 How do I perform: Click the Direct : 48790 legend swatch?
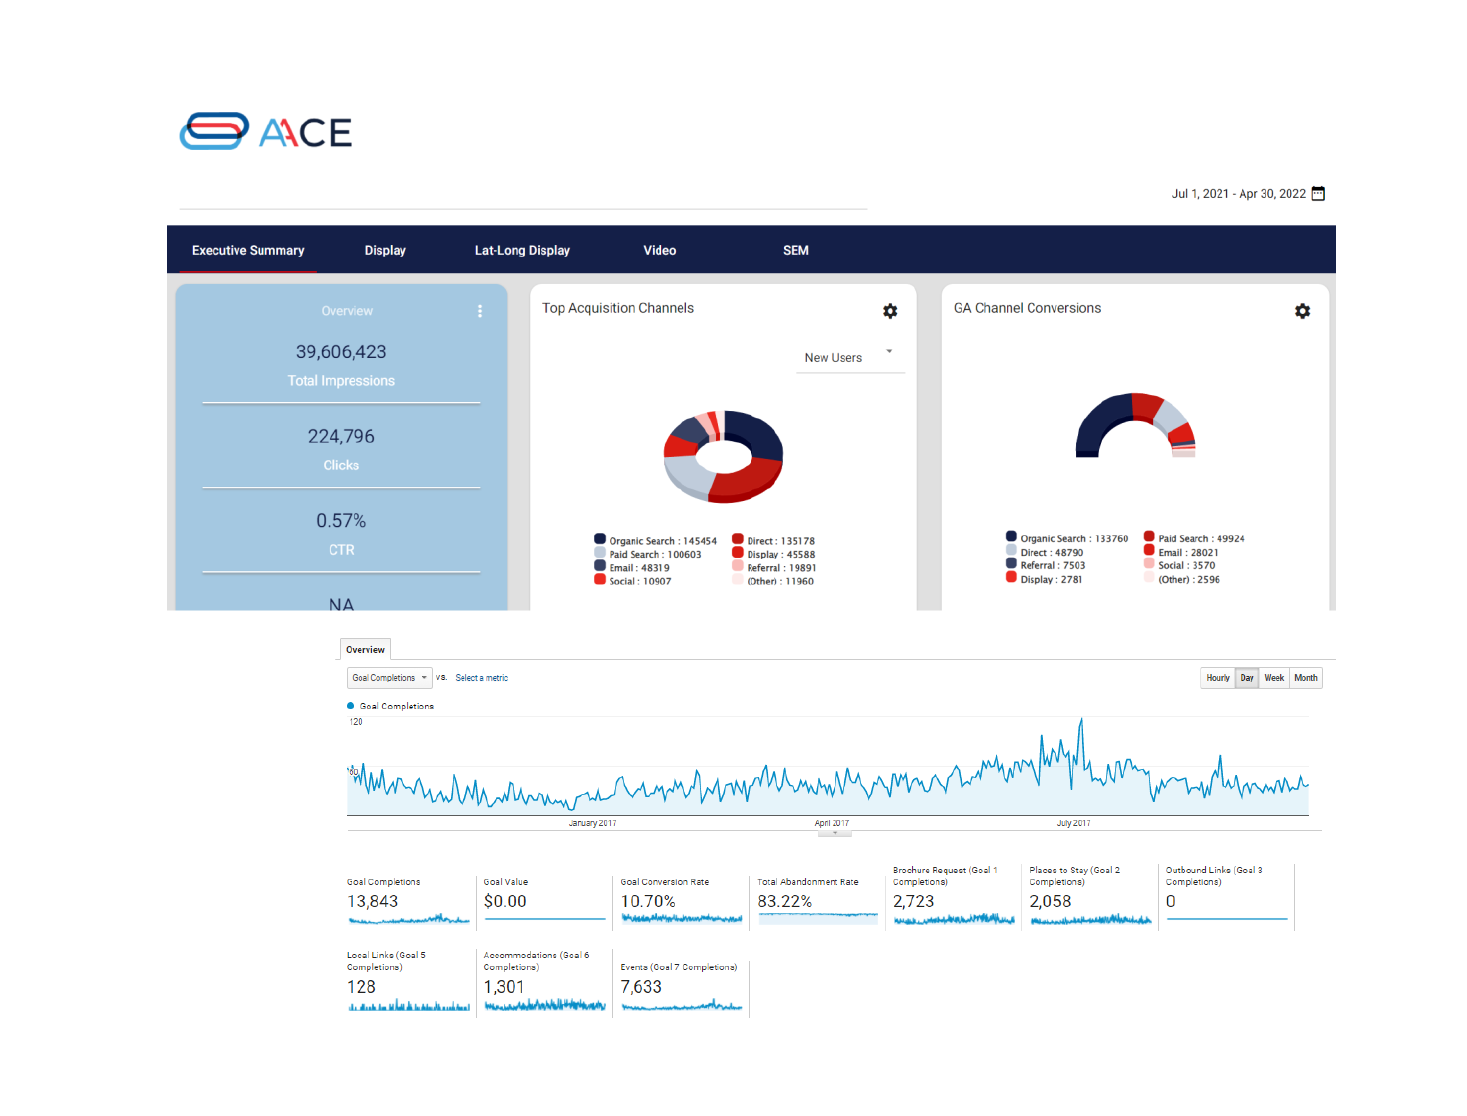(1011, 550)
